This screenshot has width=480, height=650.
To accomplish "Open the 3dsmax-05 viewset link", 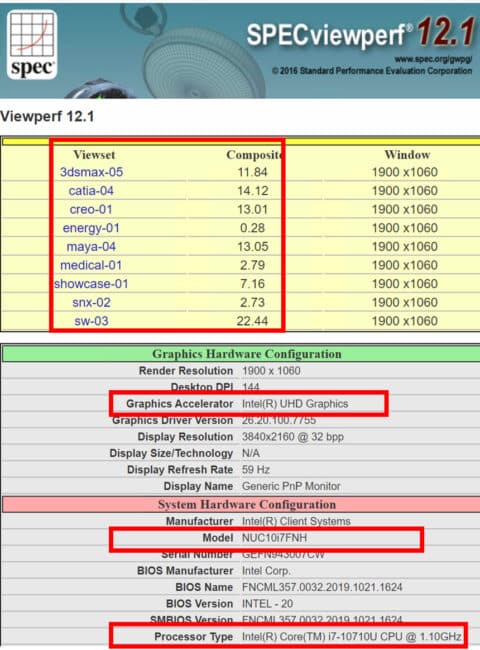I will pos(91,172).
